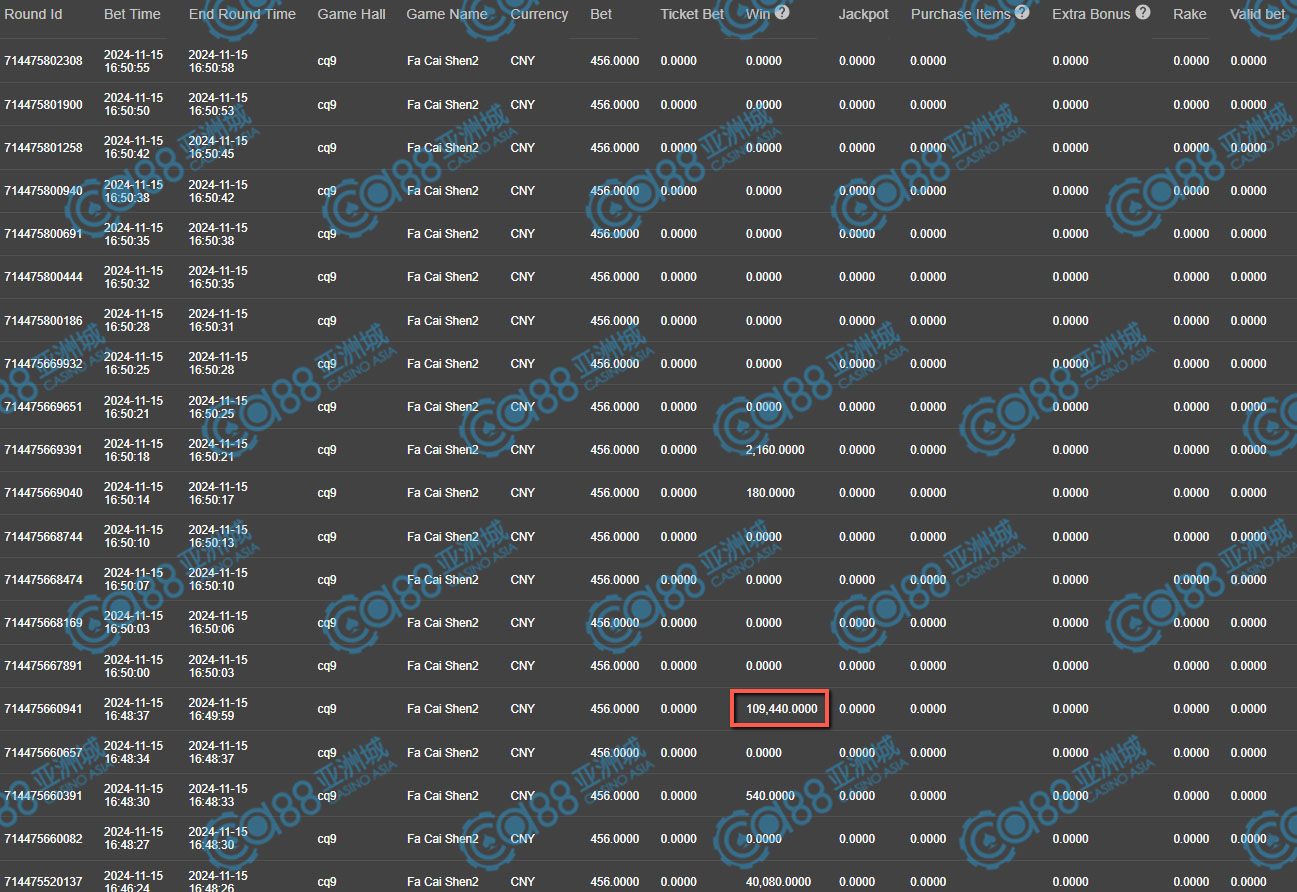This screenshot has width=1297, height=892.
Task: Click round ID 714475668744
Action: click(x=44, y=537)
